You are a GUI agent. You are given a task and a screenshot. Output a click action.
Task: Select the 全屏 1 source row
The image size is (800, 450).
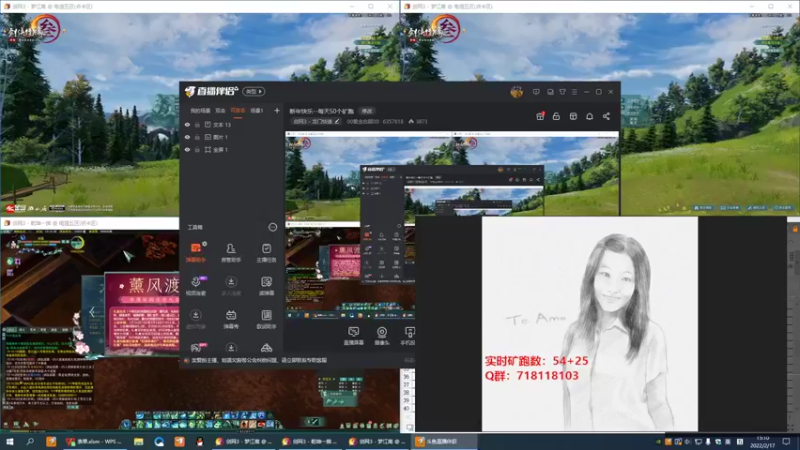(232, 149)
